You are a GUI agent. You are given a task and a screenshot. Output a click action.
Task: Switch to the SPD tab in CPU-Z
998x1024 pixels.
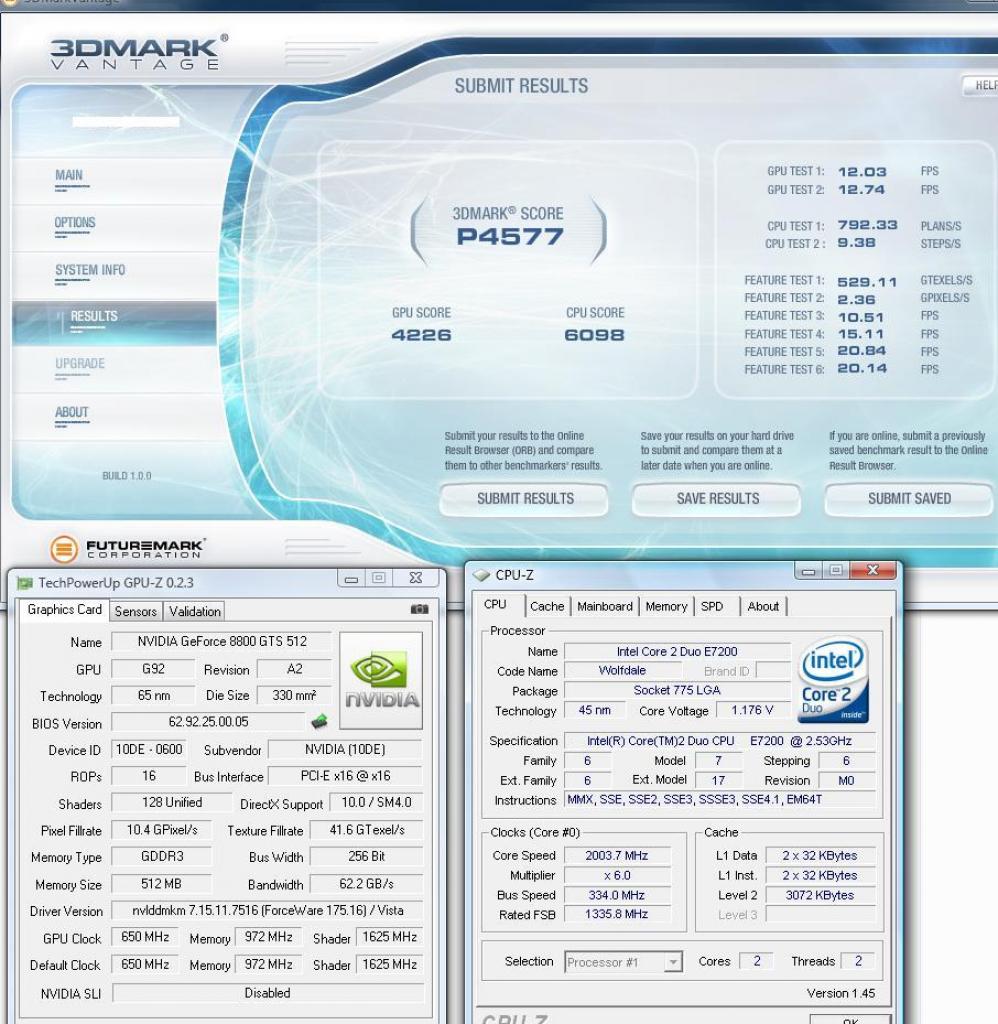coord(712,607)
